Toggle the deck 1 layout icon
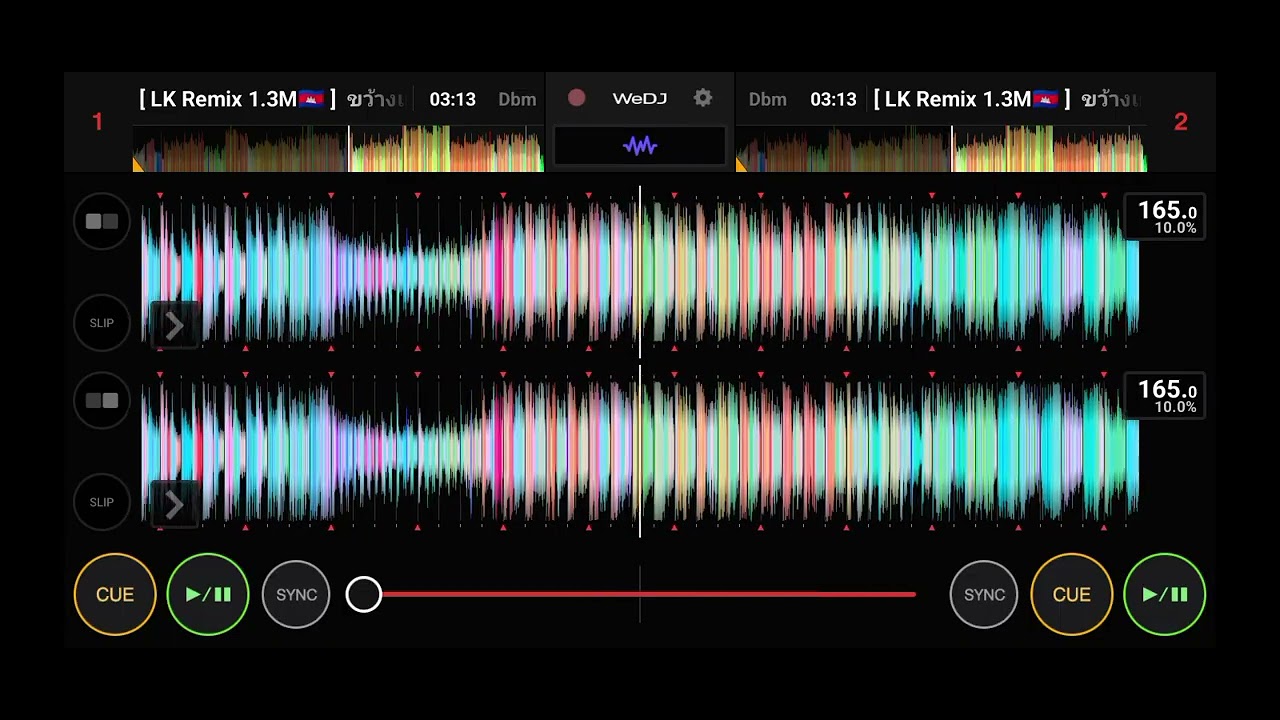Viewport: 1280px width, 720px height. coord(102,221)
